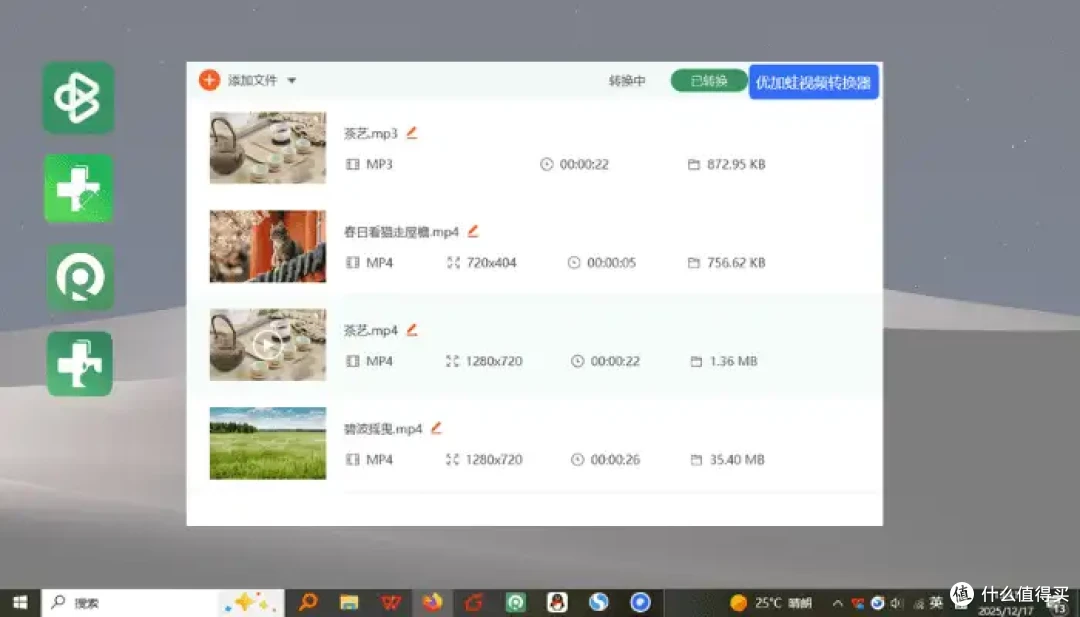1080x617 pixels.
Task: Expand the system tray hidden icons chevron
Action: [837, 603]
